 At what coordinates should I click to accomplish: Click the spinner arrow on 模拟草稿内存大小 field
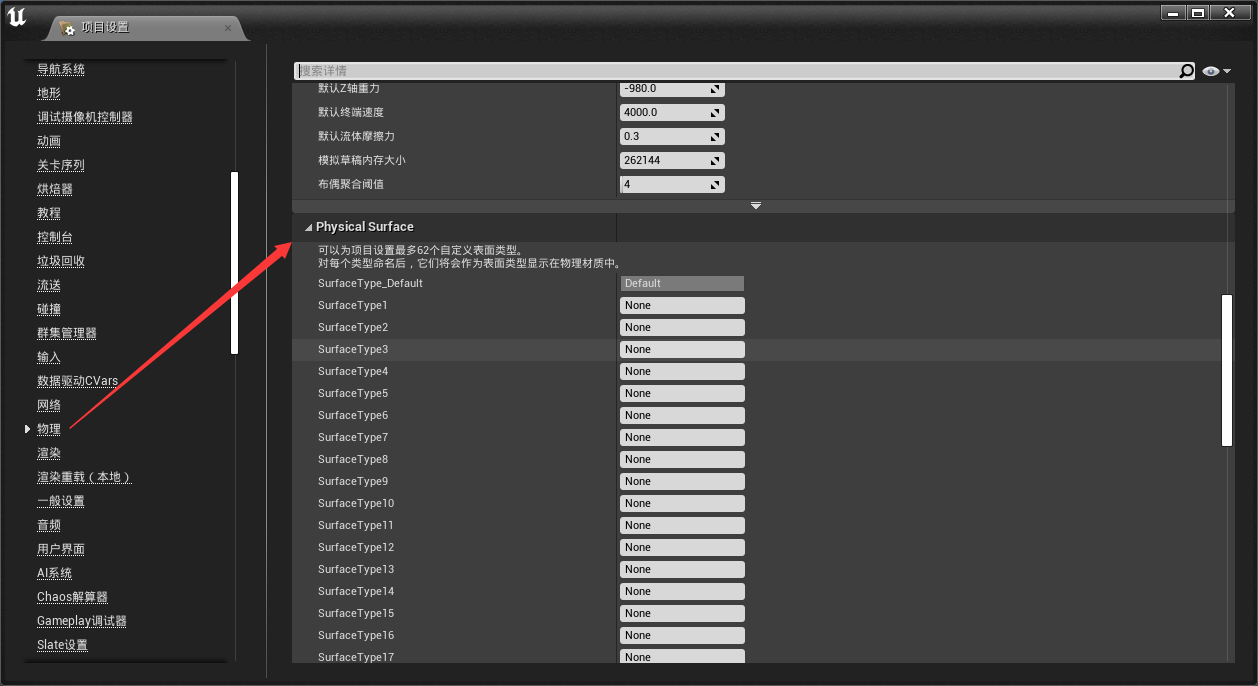(715, 161)
